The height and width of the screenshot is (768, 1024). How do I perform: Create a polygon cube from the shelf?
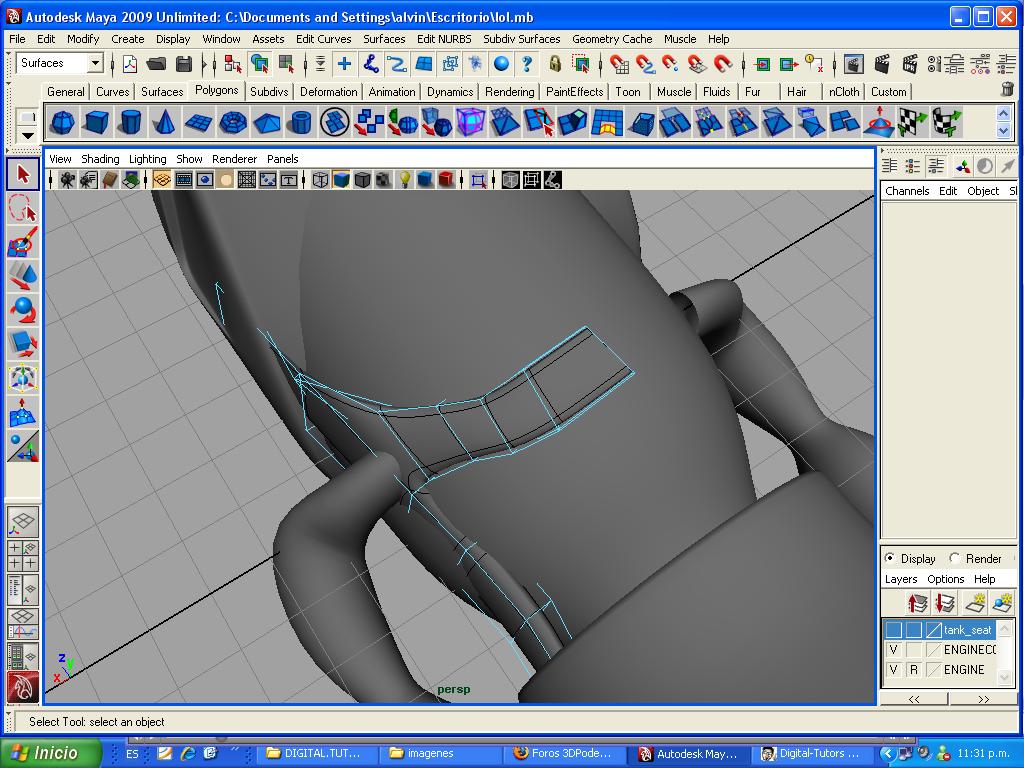click(x=97, y=122)
